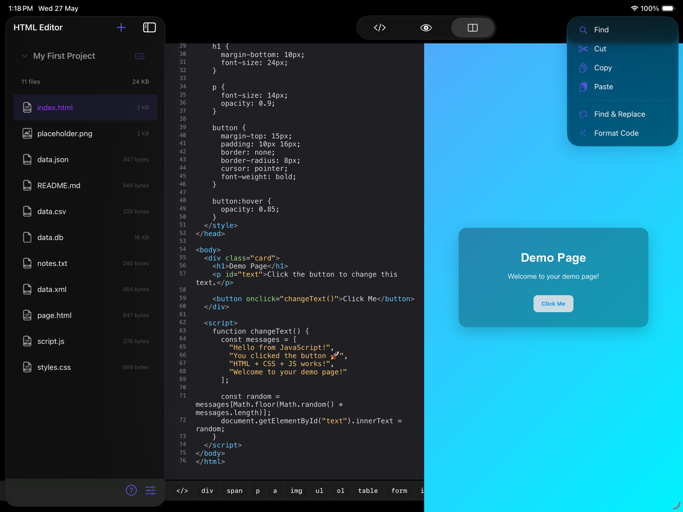Screen dimensions: 683x512
Task: Insert generic tag snippet button
Action: tap(182, 491)
